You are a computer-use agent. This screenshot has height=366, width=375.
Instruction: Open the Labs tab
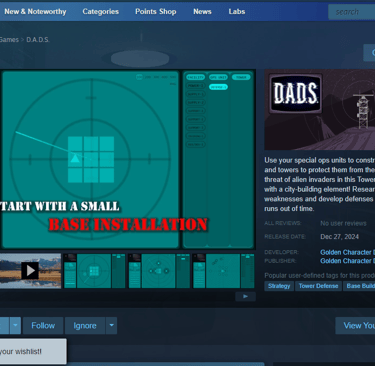[237, 12]
